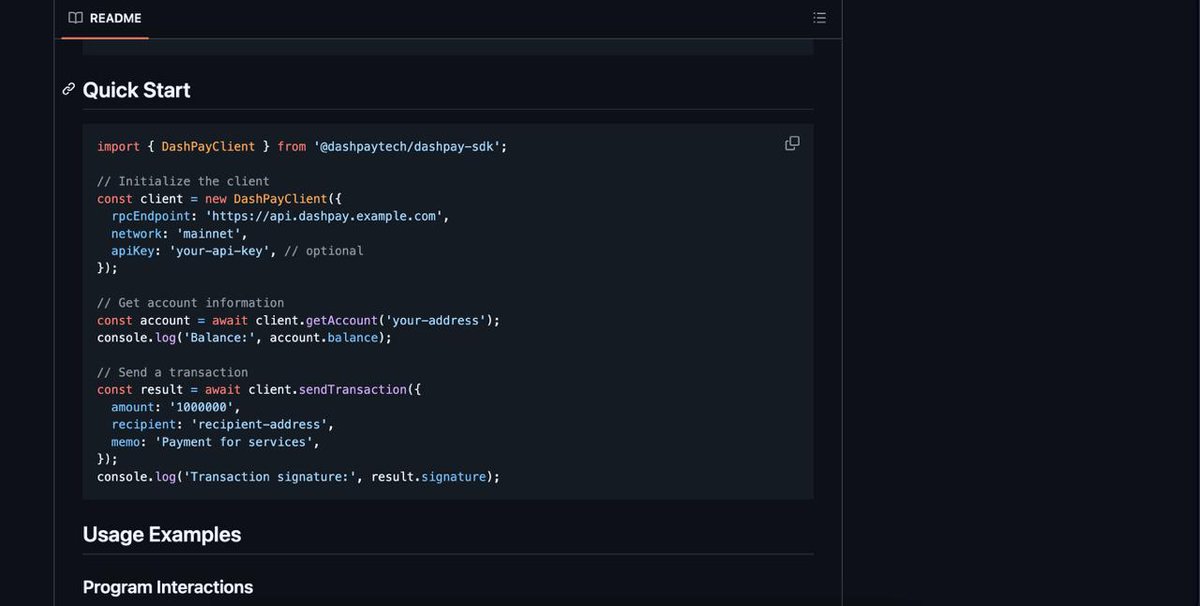Click the chain-link anchor beside Quick Start
Screen dimensions: 1200x606
coord(68,89)
